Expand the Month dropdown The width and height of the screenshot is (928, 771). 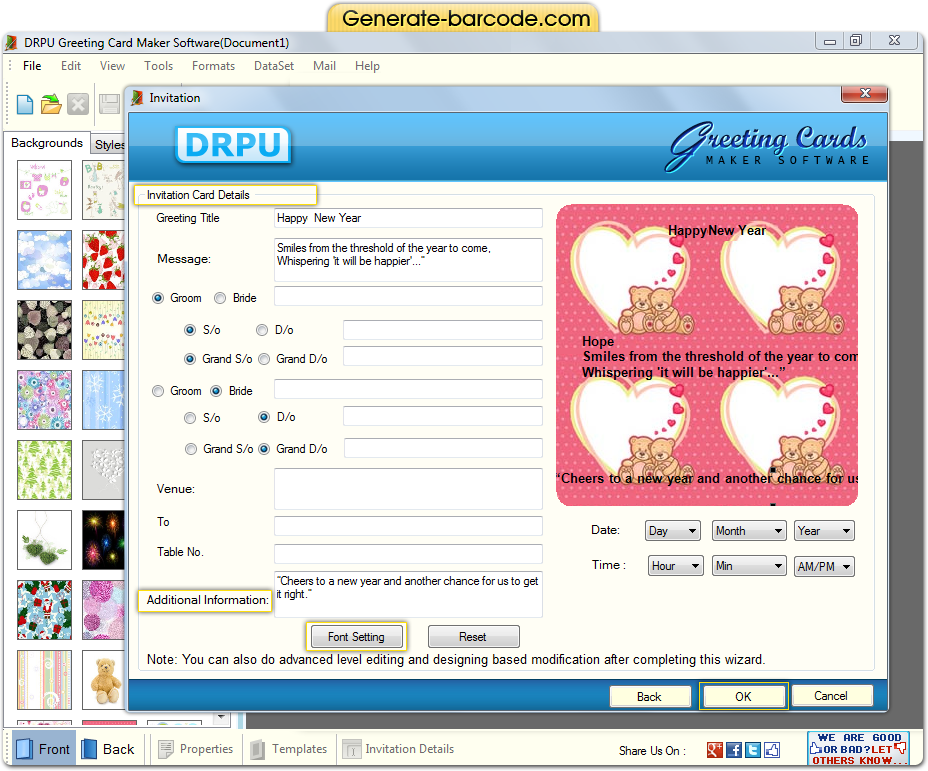748,531
